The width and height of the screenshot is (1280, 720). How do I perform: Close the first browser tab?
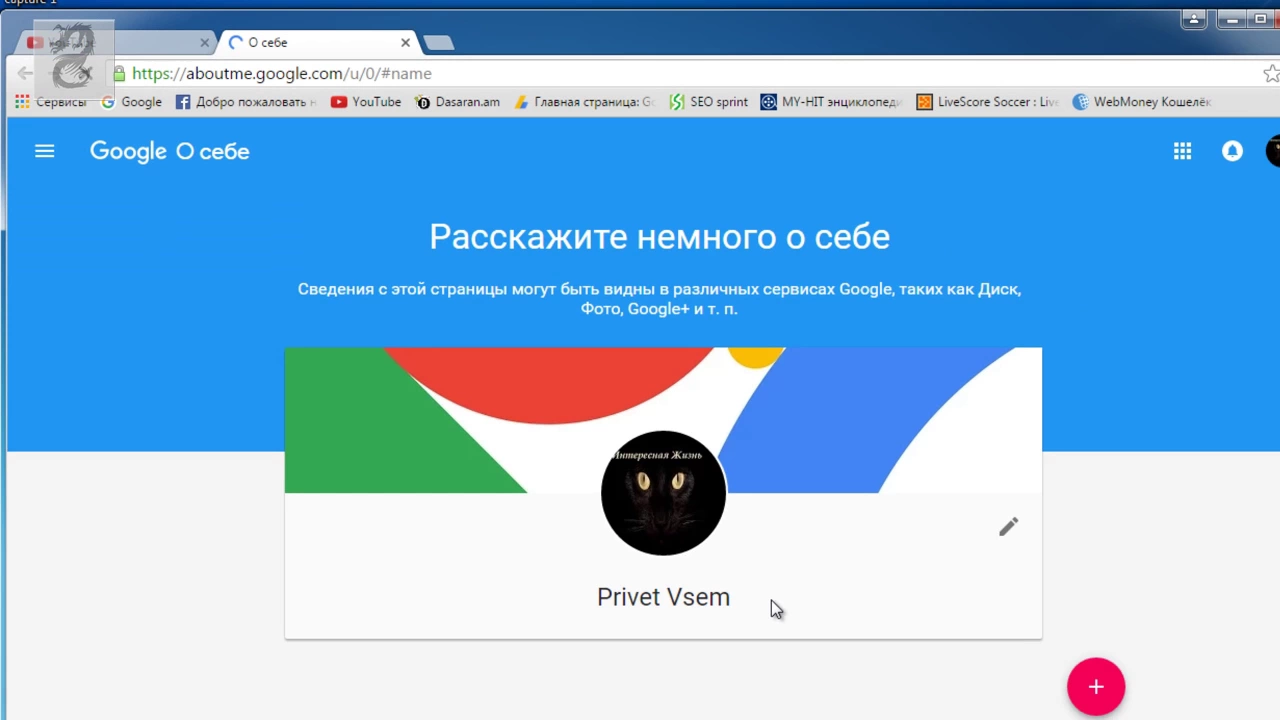coord(205,43)
